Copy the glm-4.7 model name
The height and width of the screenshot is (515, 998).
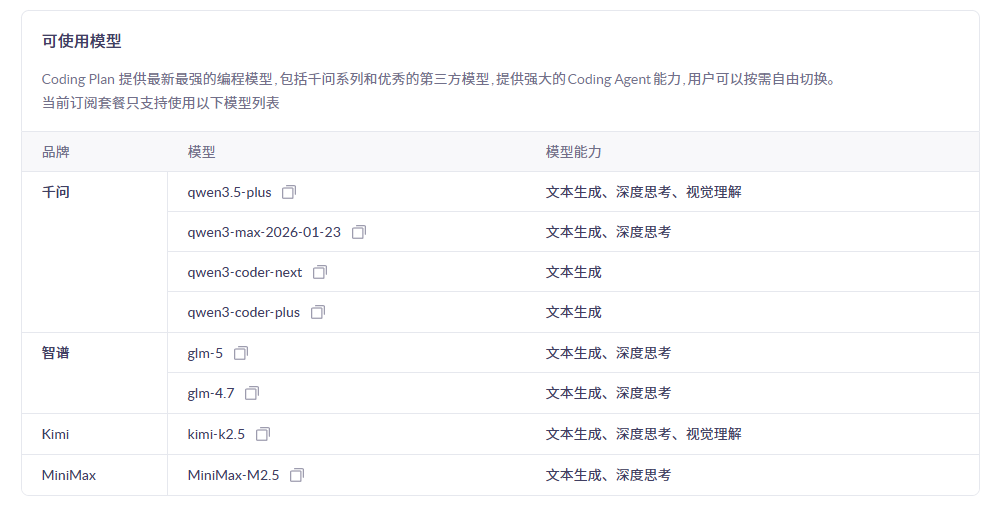pos(252,393)
